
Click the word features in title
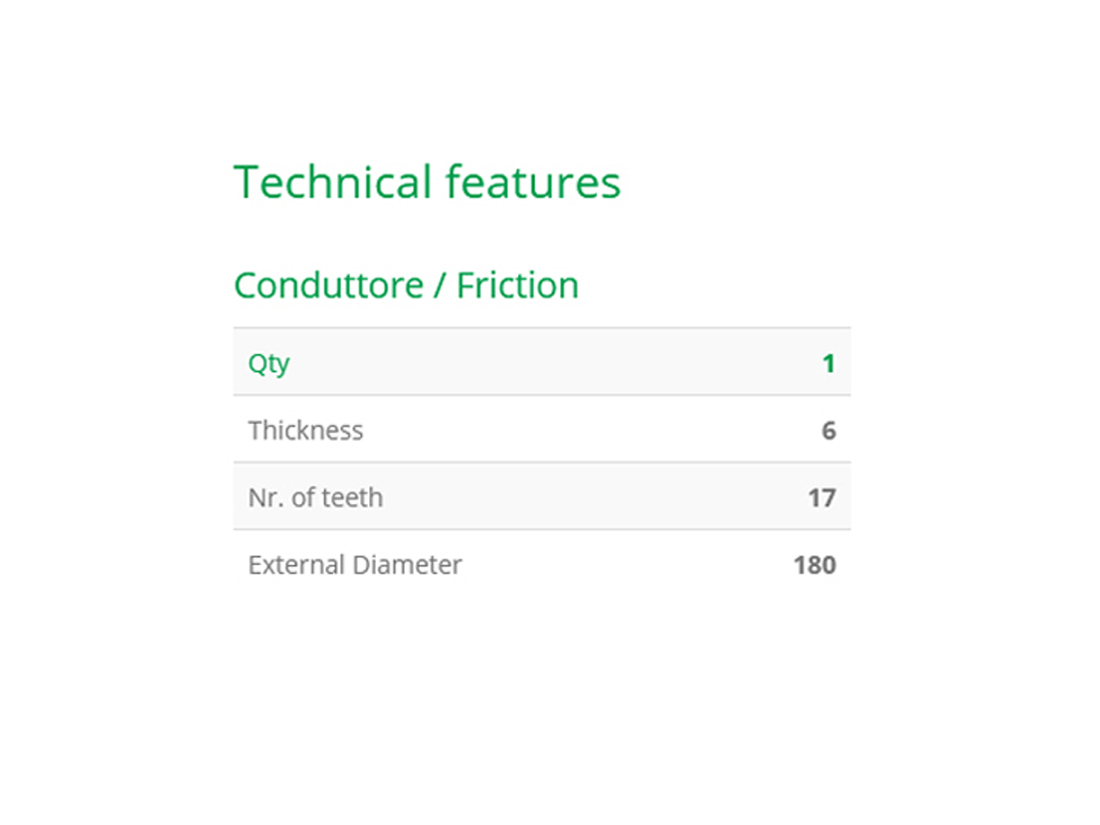point(533,182)
